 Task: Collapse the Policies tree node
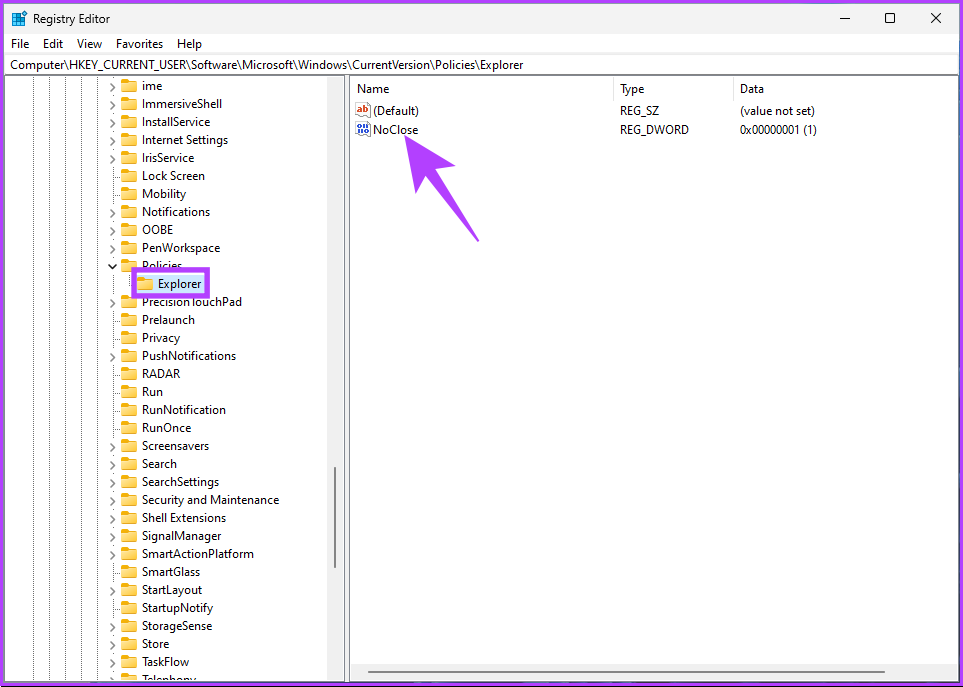[112, 266]
